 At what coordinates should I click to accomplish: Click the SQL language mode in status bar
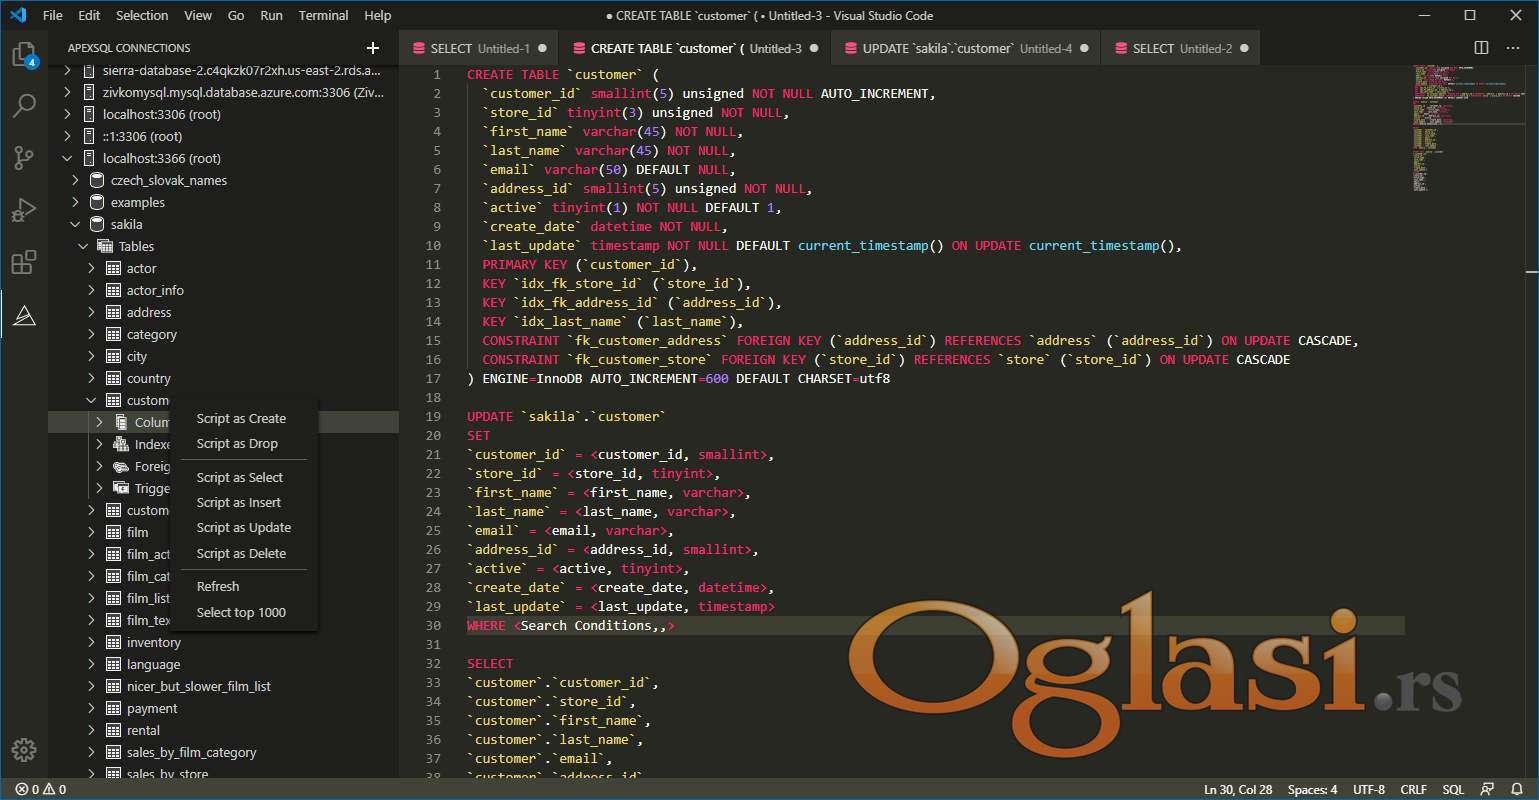[1452, 789]
